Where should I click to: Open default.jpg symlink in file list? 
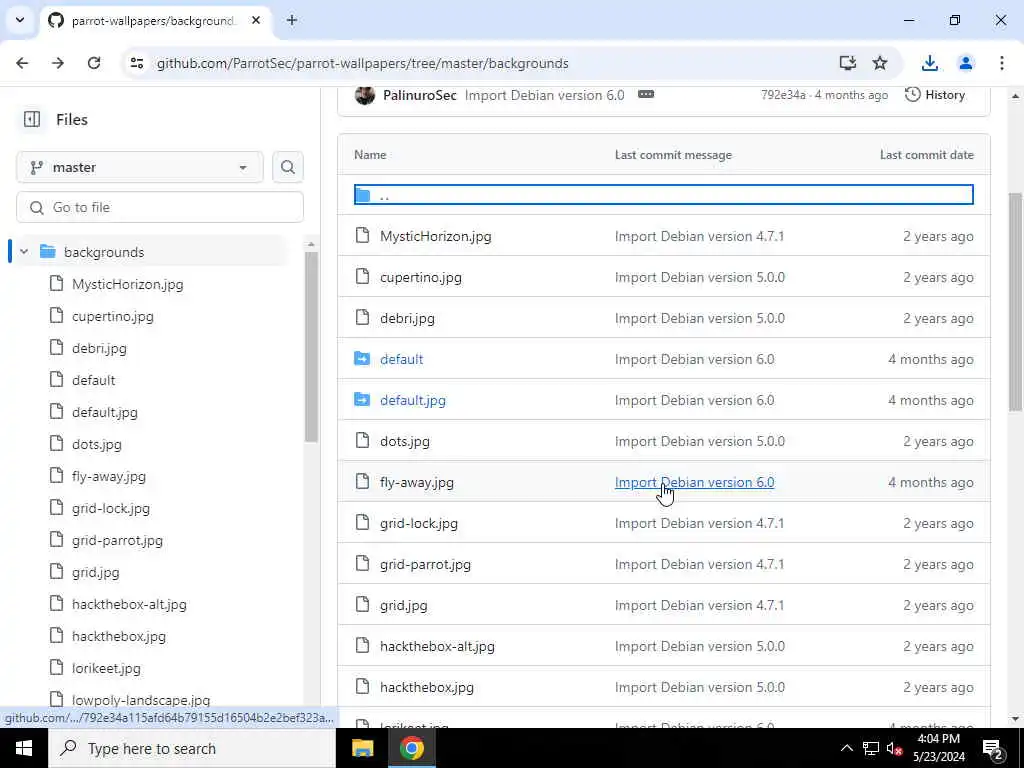tap(413, 400)
